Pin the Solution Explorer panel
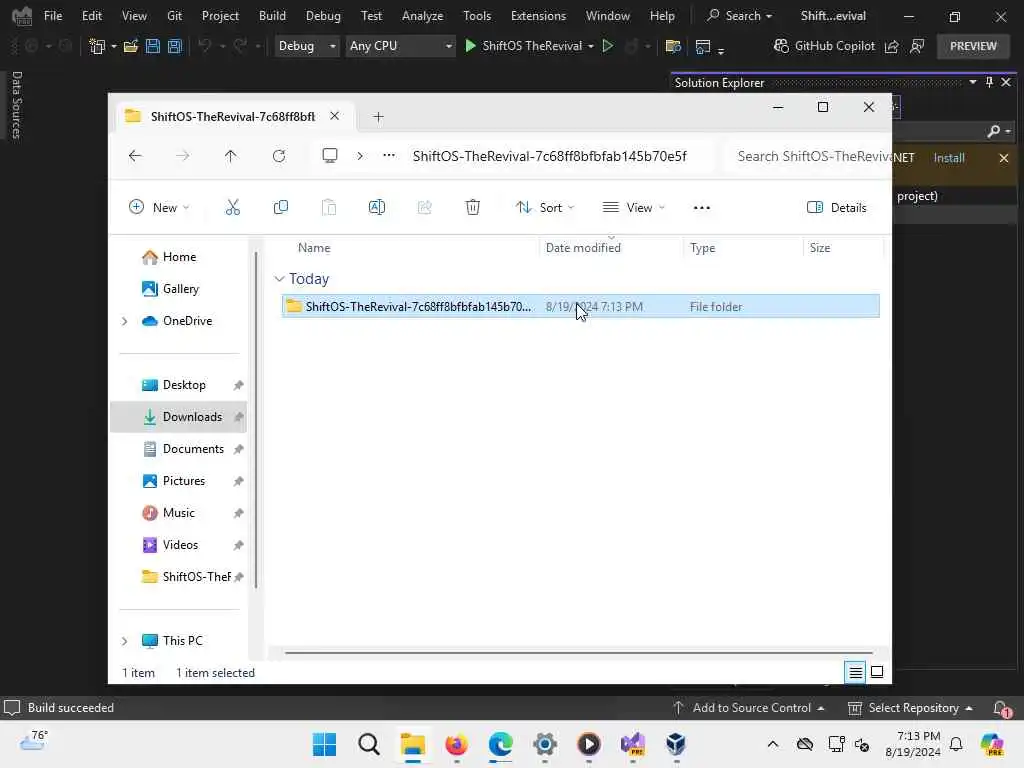Viewport: 1024px width, 768px height. [x=989, y=82]
